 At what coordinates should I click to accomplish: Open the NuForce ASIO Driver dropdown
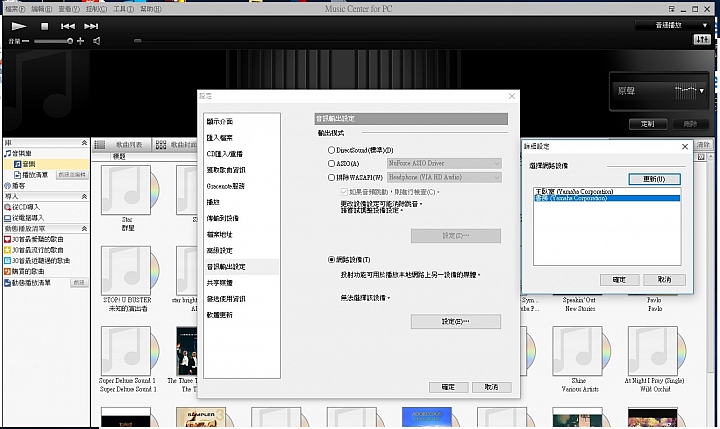444,164
